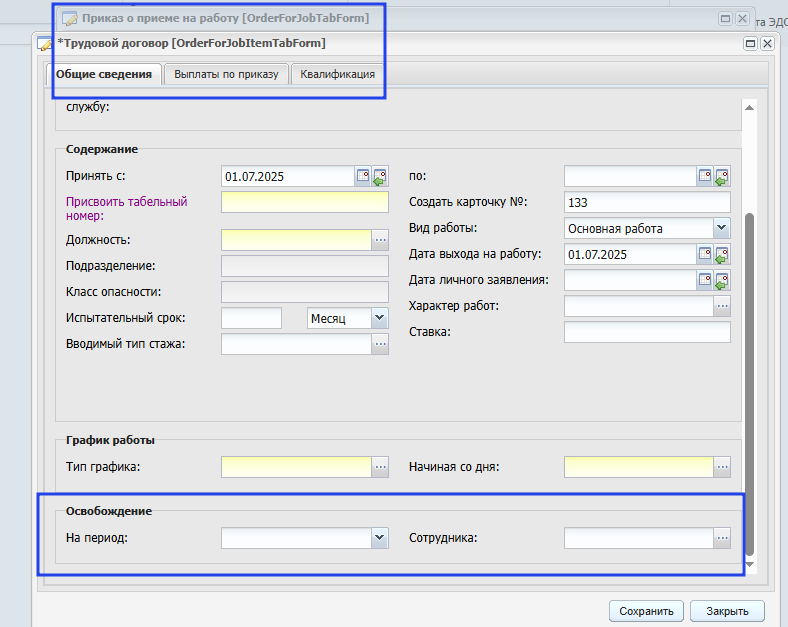Image resolution: width=788 pixels, height=627 pixels.
Task: Click the Освобождение group heading
Action: [x=109, y=511]
